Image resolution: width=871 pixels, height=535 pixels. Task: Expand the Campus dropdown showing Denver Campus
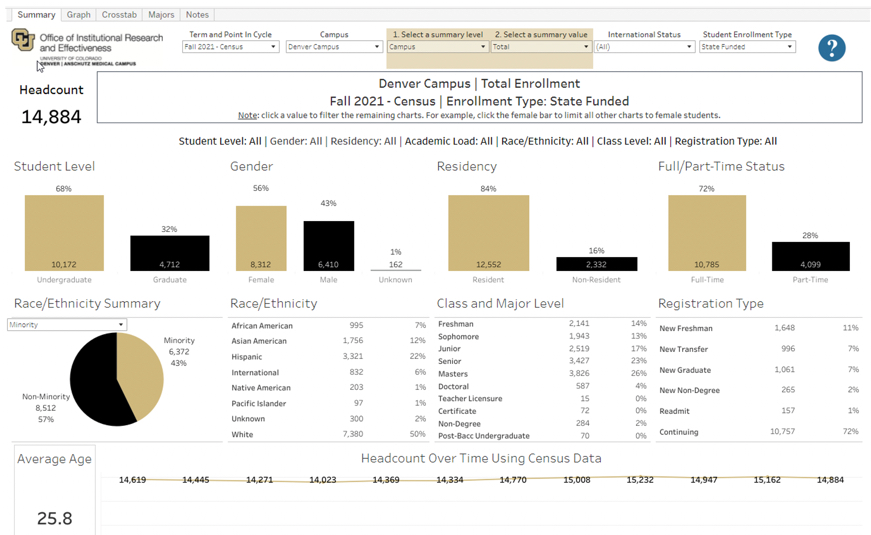click(334, 47)
